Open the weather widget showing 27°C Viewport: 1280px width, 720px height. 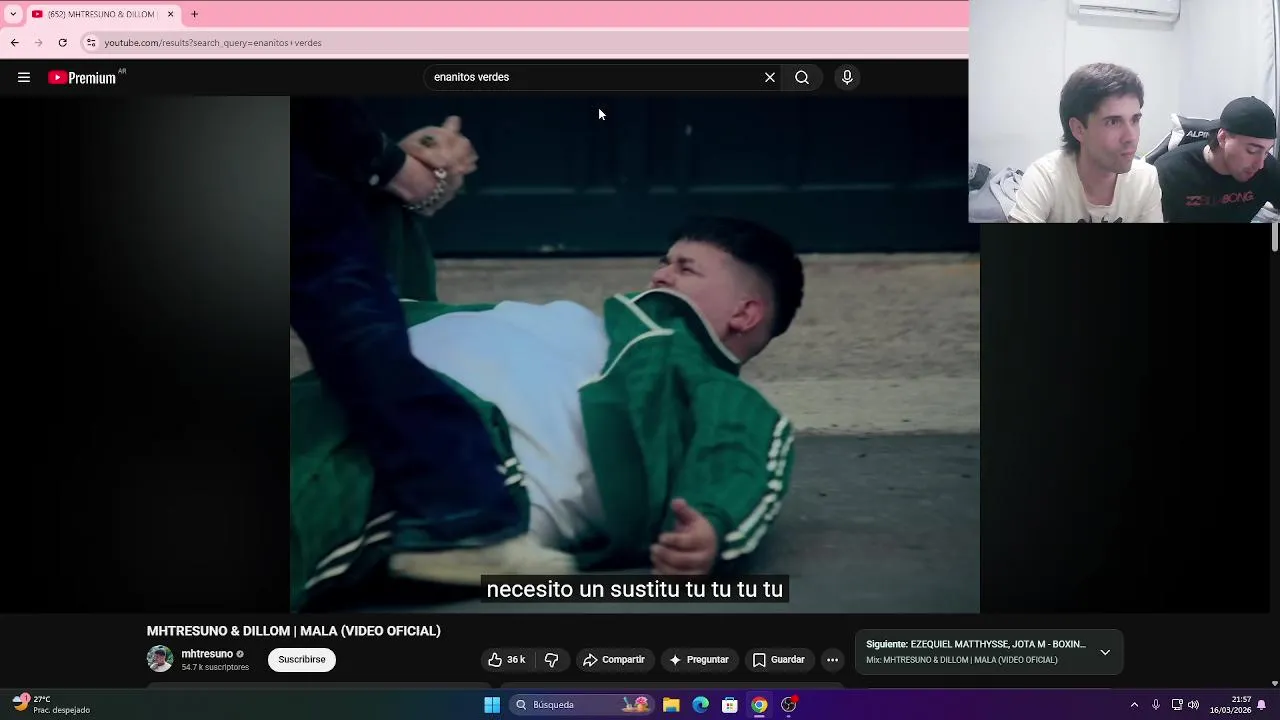[52, 705]
